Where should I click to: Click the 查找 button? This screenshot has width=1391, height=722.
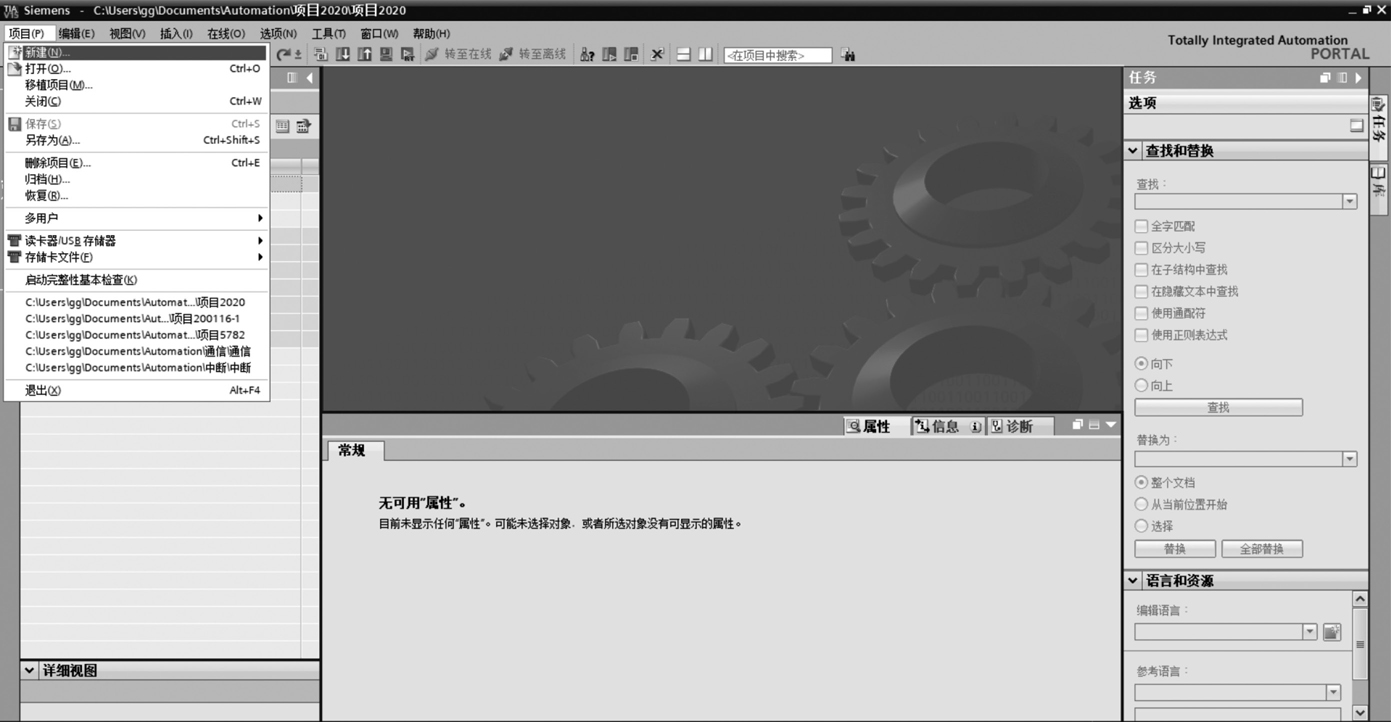click(x=1218, y=408)
